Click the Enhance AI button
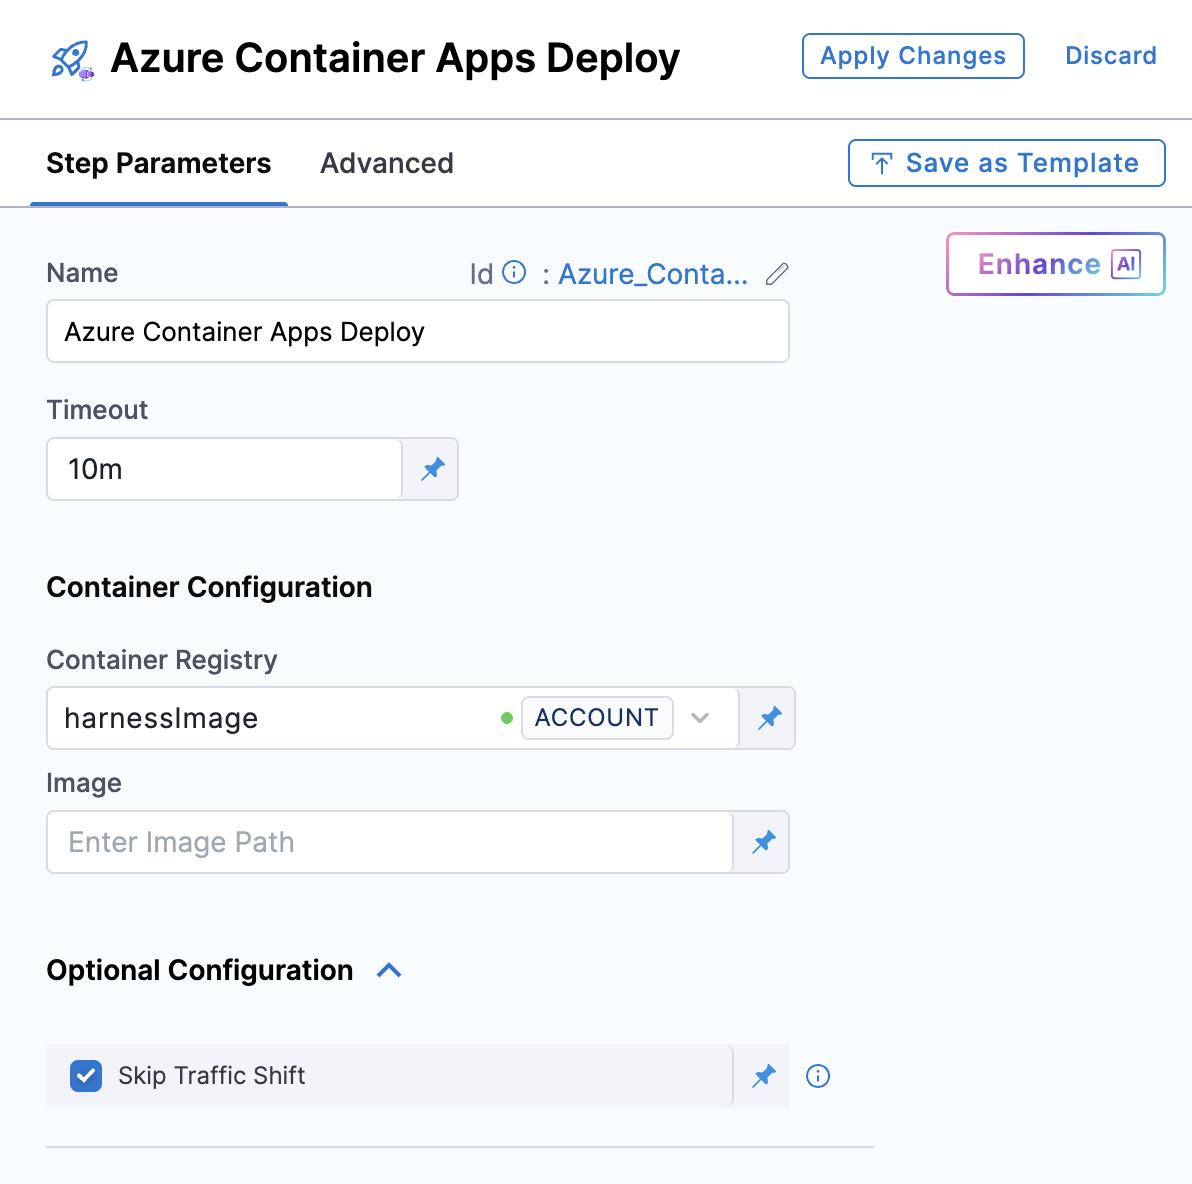Screen dimensions: 1192x1184 [1055, 264]
